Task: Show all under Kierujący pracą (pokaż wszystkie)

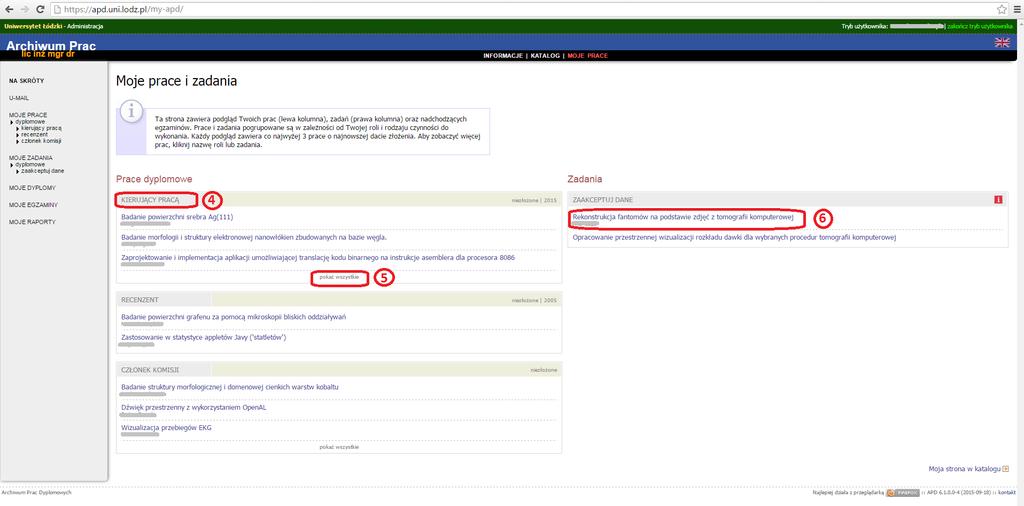Action: click(x=339, y=277)
